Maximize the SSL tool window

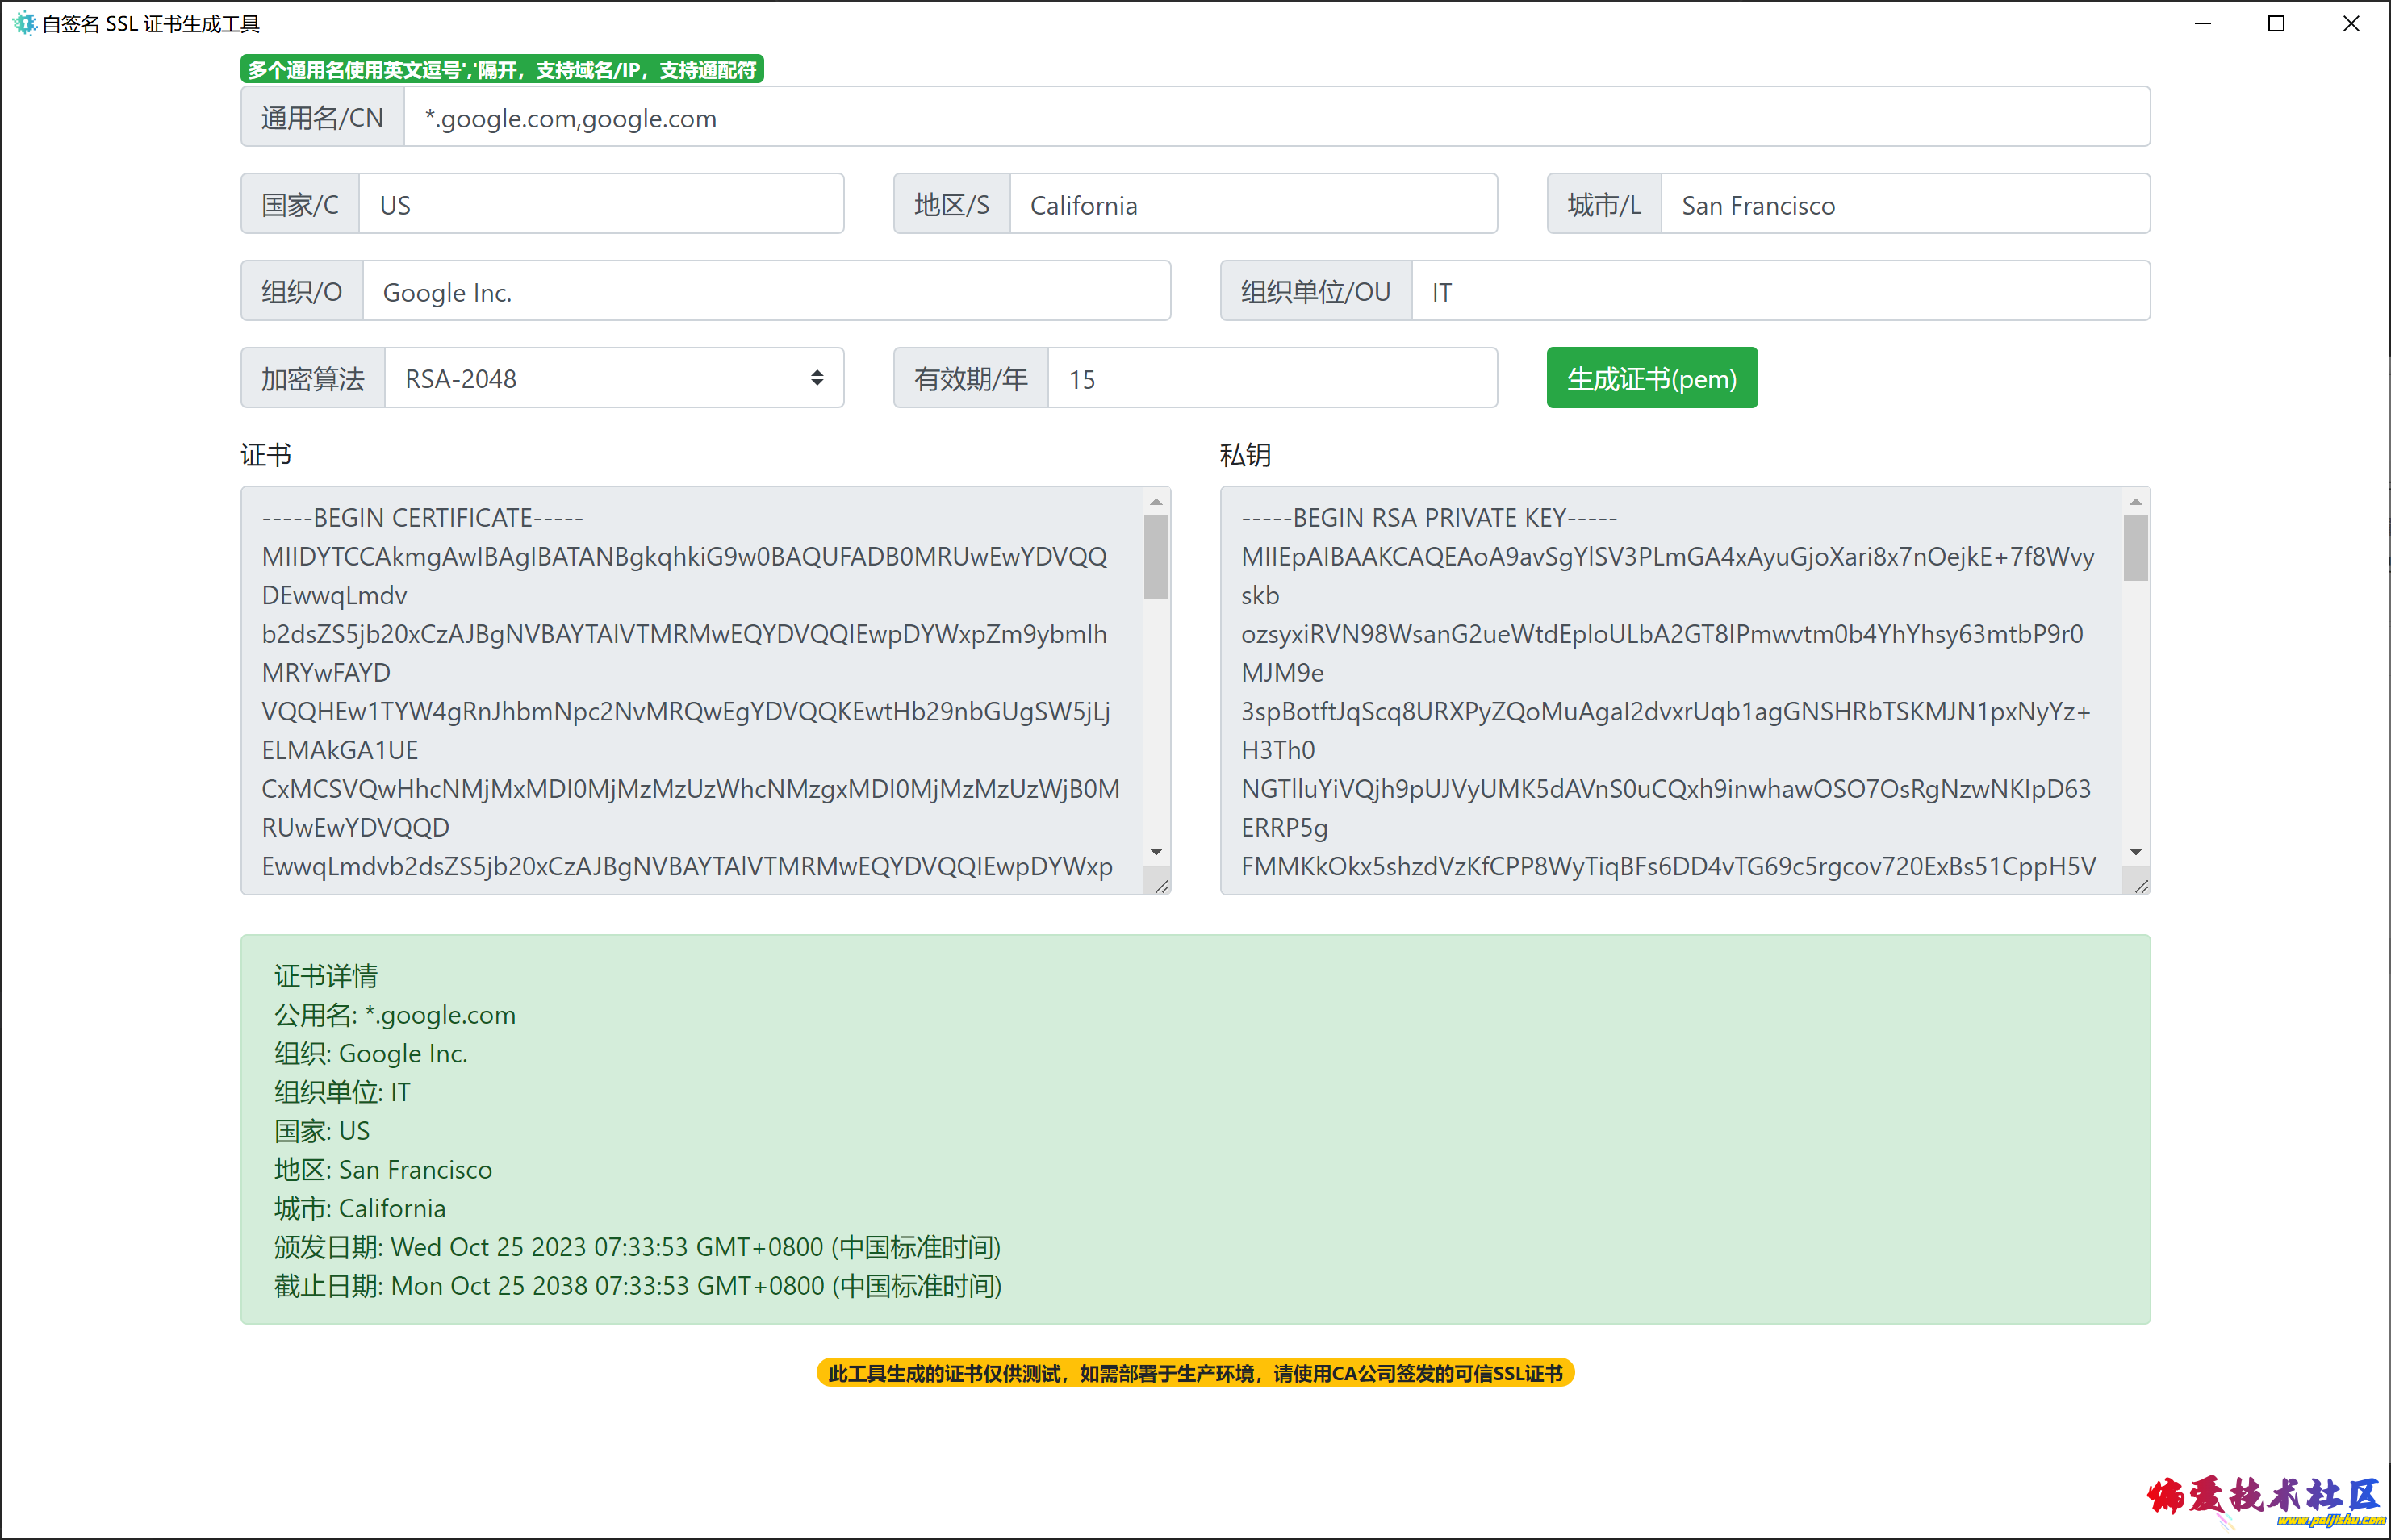[x=2276, y=23]
